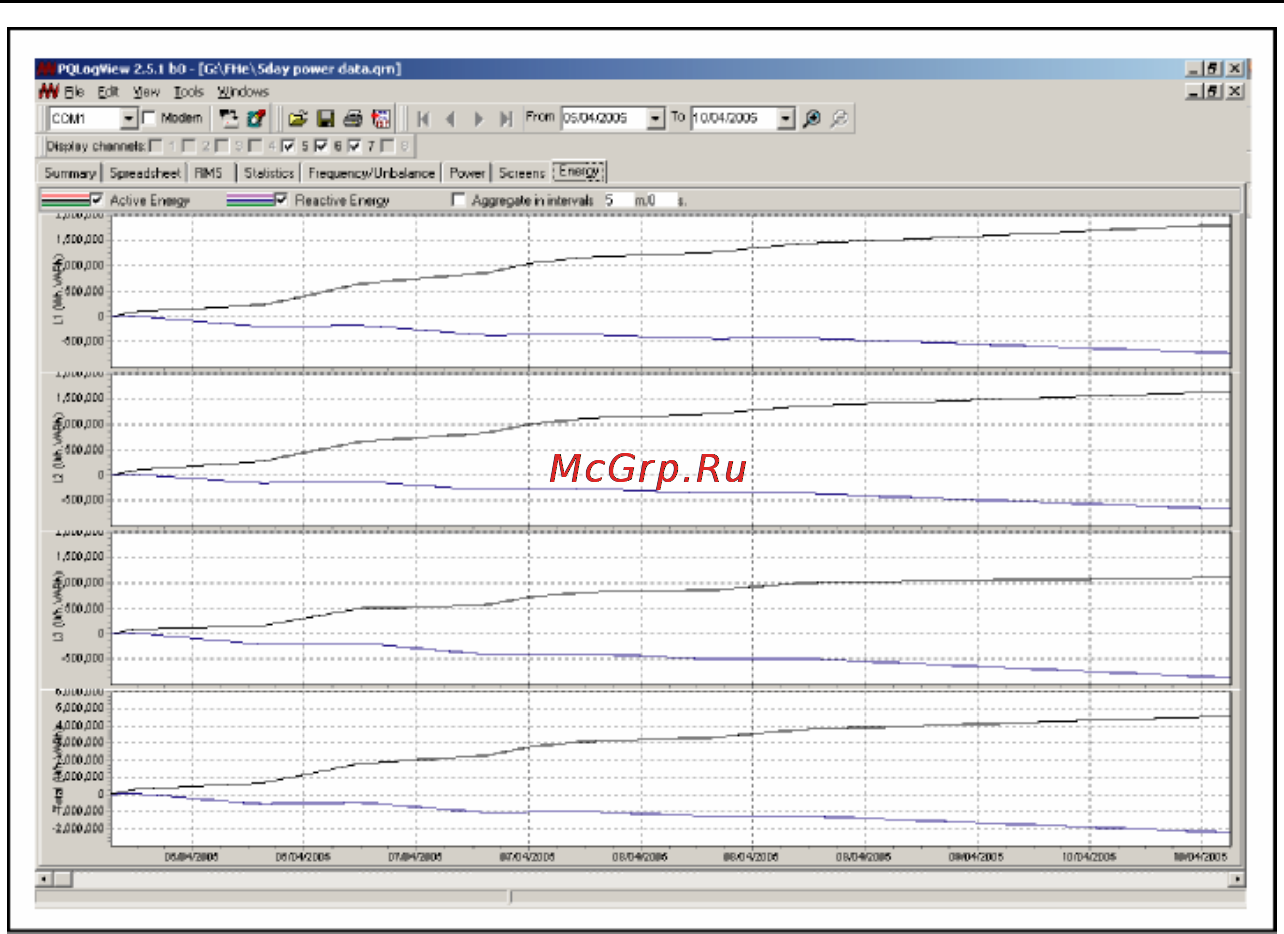Viewport: 1284px width, 934px height.
Task: Toggle the Active Energy checkbox
Action: [x=97, y=199]
